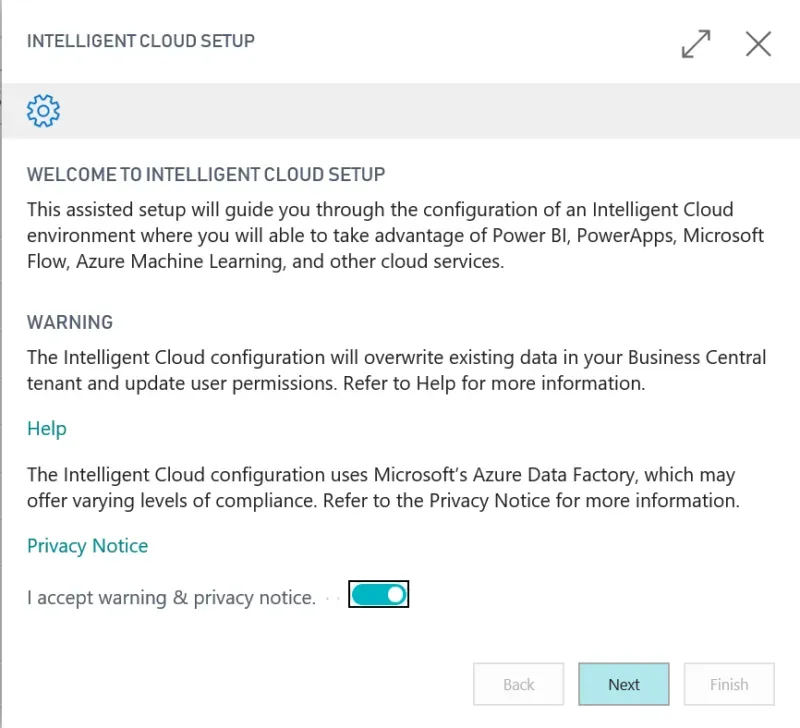Click the Azure Data Factory compliance paragraph
The image size is (800, 728).
pos(383,487)
